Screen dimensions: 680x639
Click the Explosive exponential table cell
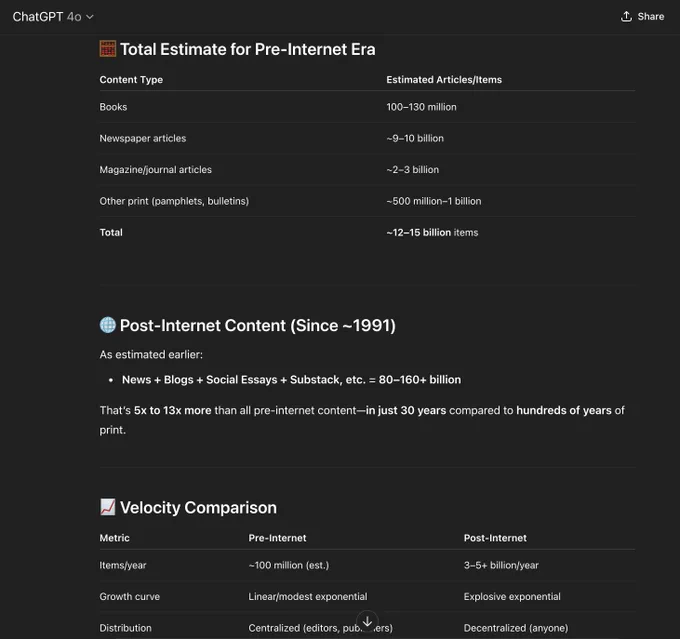pos(512,596)
